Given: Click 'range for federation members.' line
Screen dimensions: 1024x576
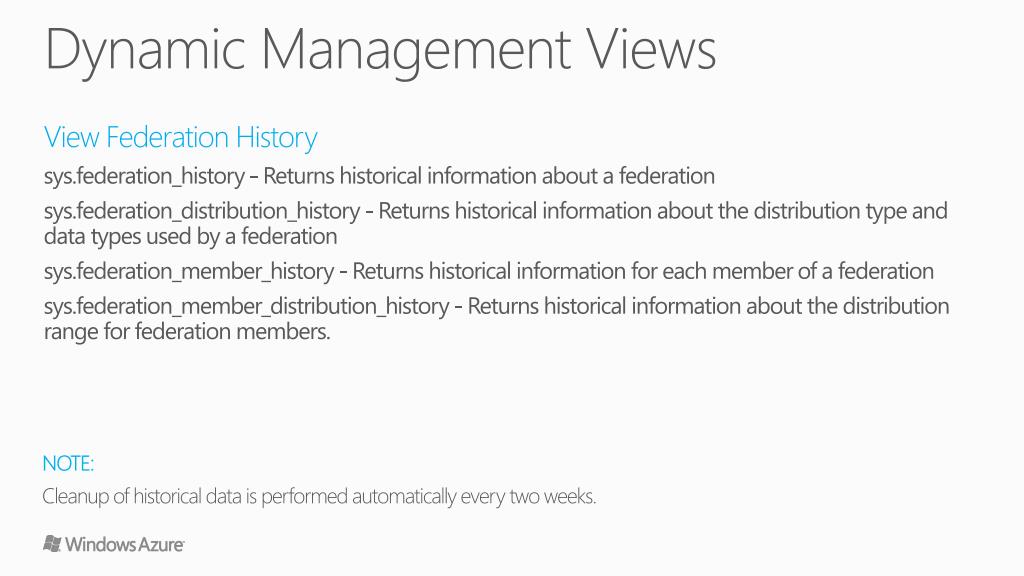Looking at the screenshot, I should [x=186, y=331].
